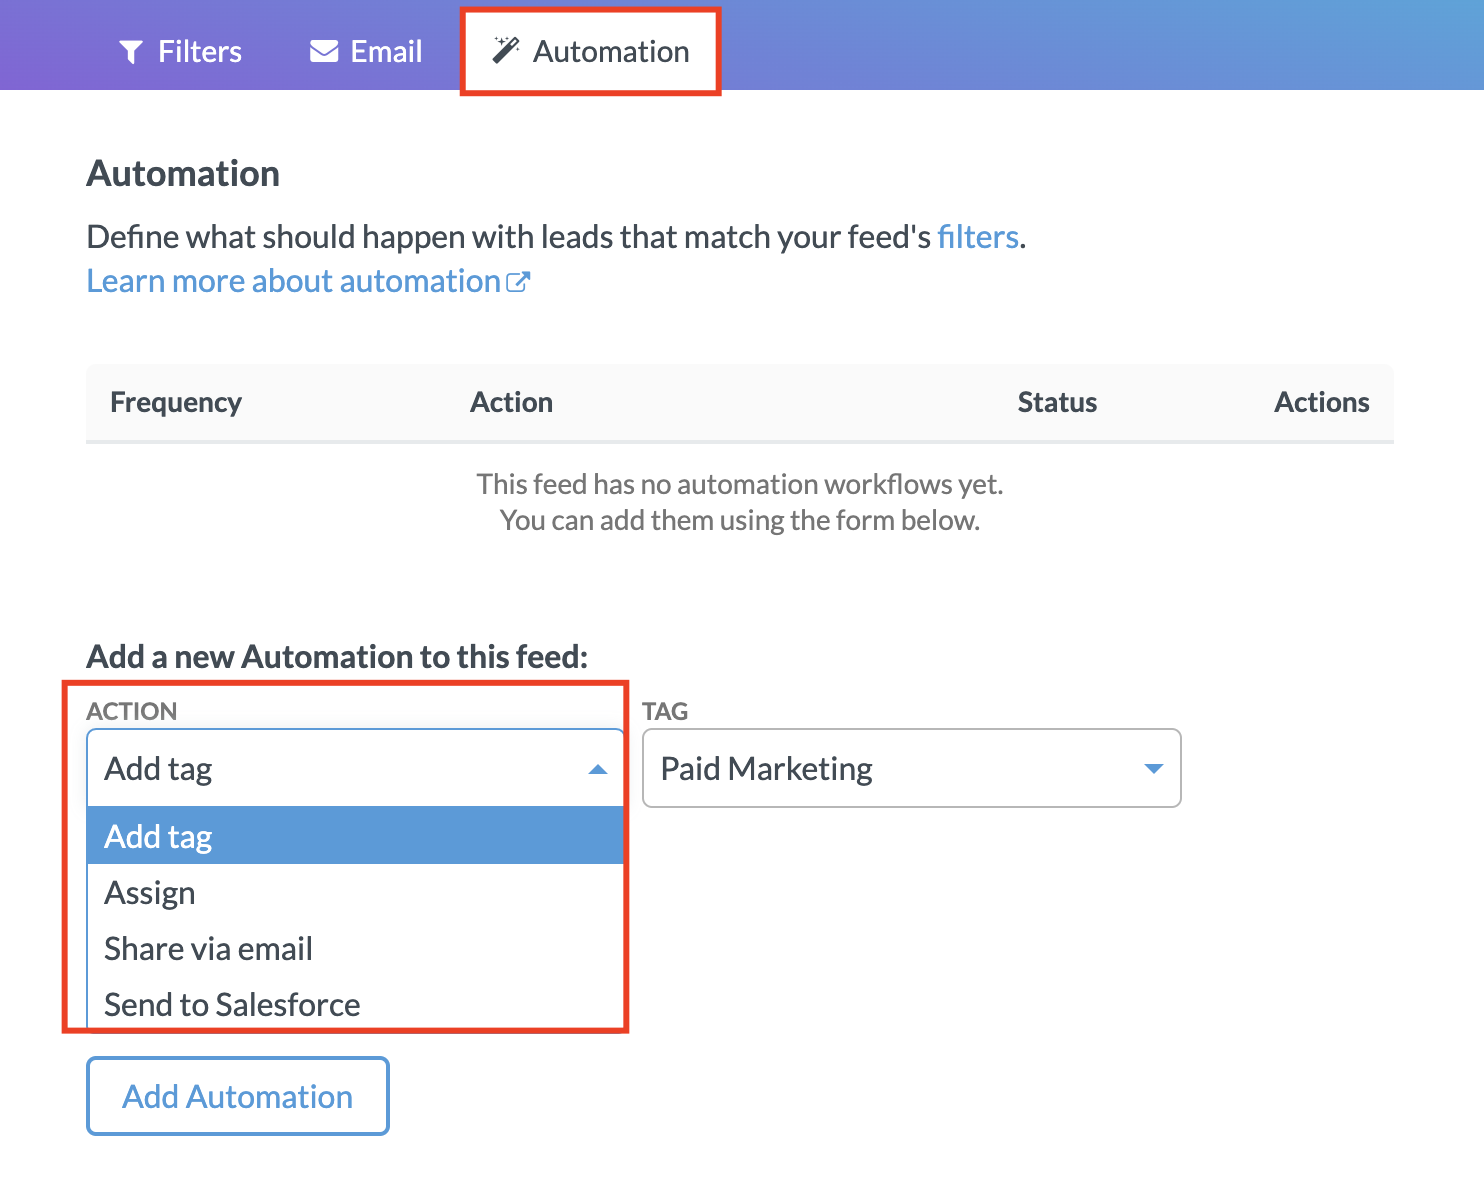Click the Action column header
This screenshot has height=1182, width=1484.
pos(511,402)
